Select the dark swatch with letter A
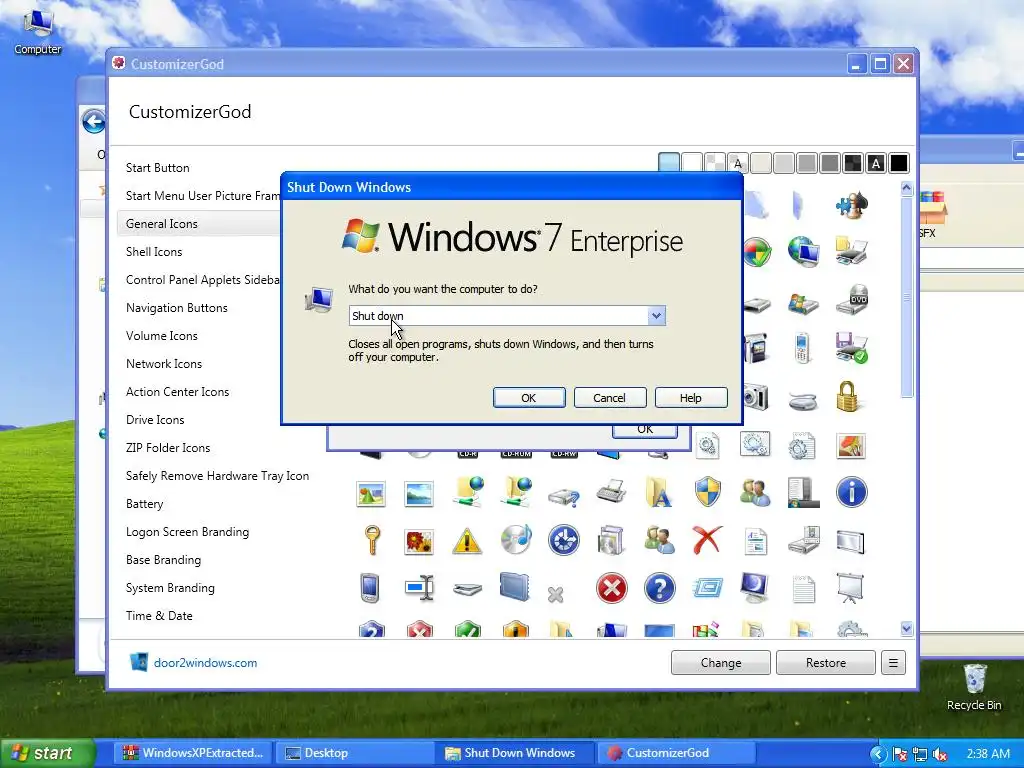Viewport: 1024px width, 768px height. 876,163
